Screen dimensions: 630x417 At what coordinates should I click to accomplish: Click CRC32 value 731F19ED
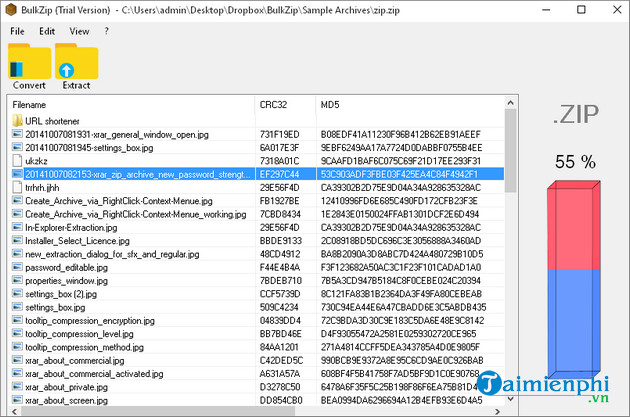point(279,135)
